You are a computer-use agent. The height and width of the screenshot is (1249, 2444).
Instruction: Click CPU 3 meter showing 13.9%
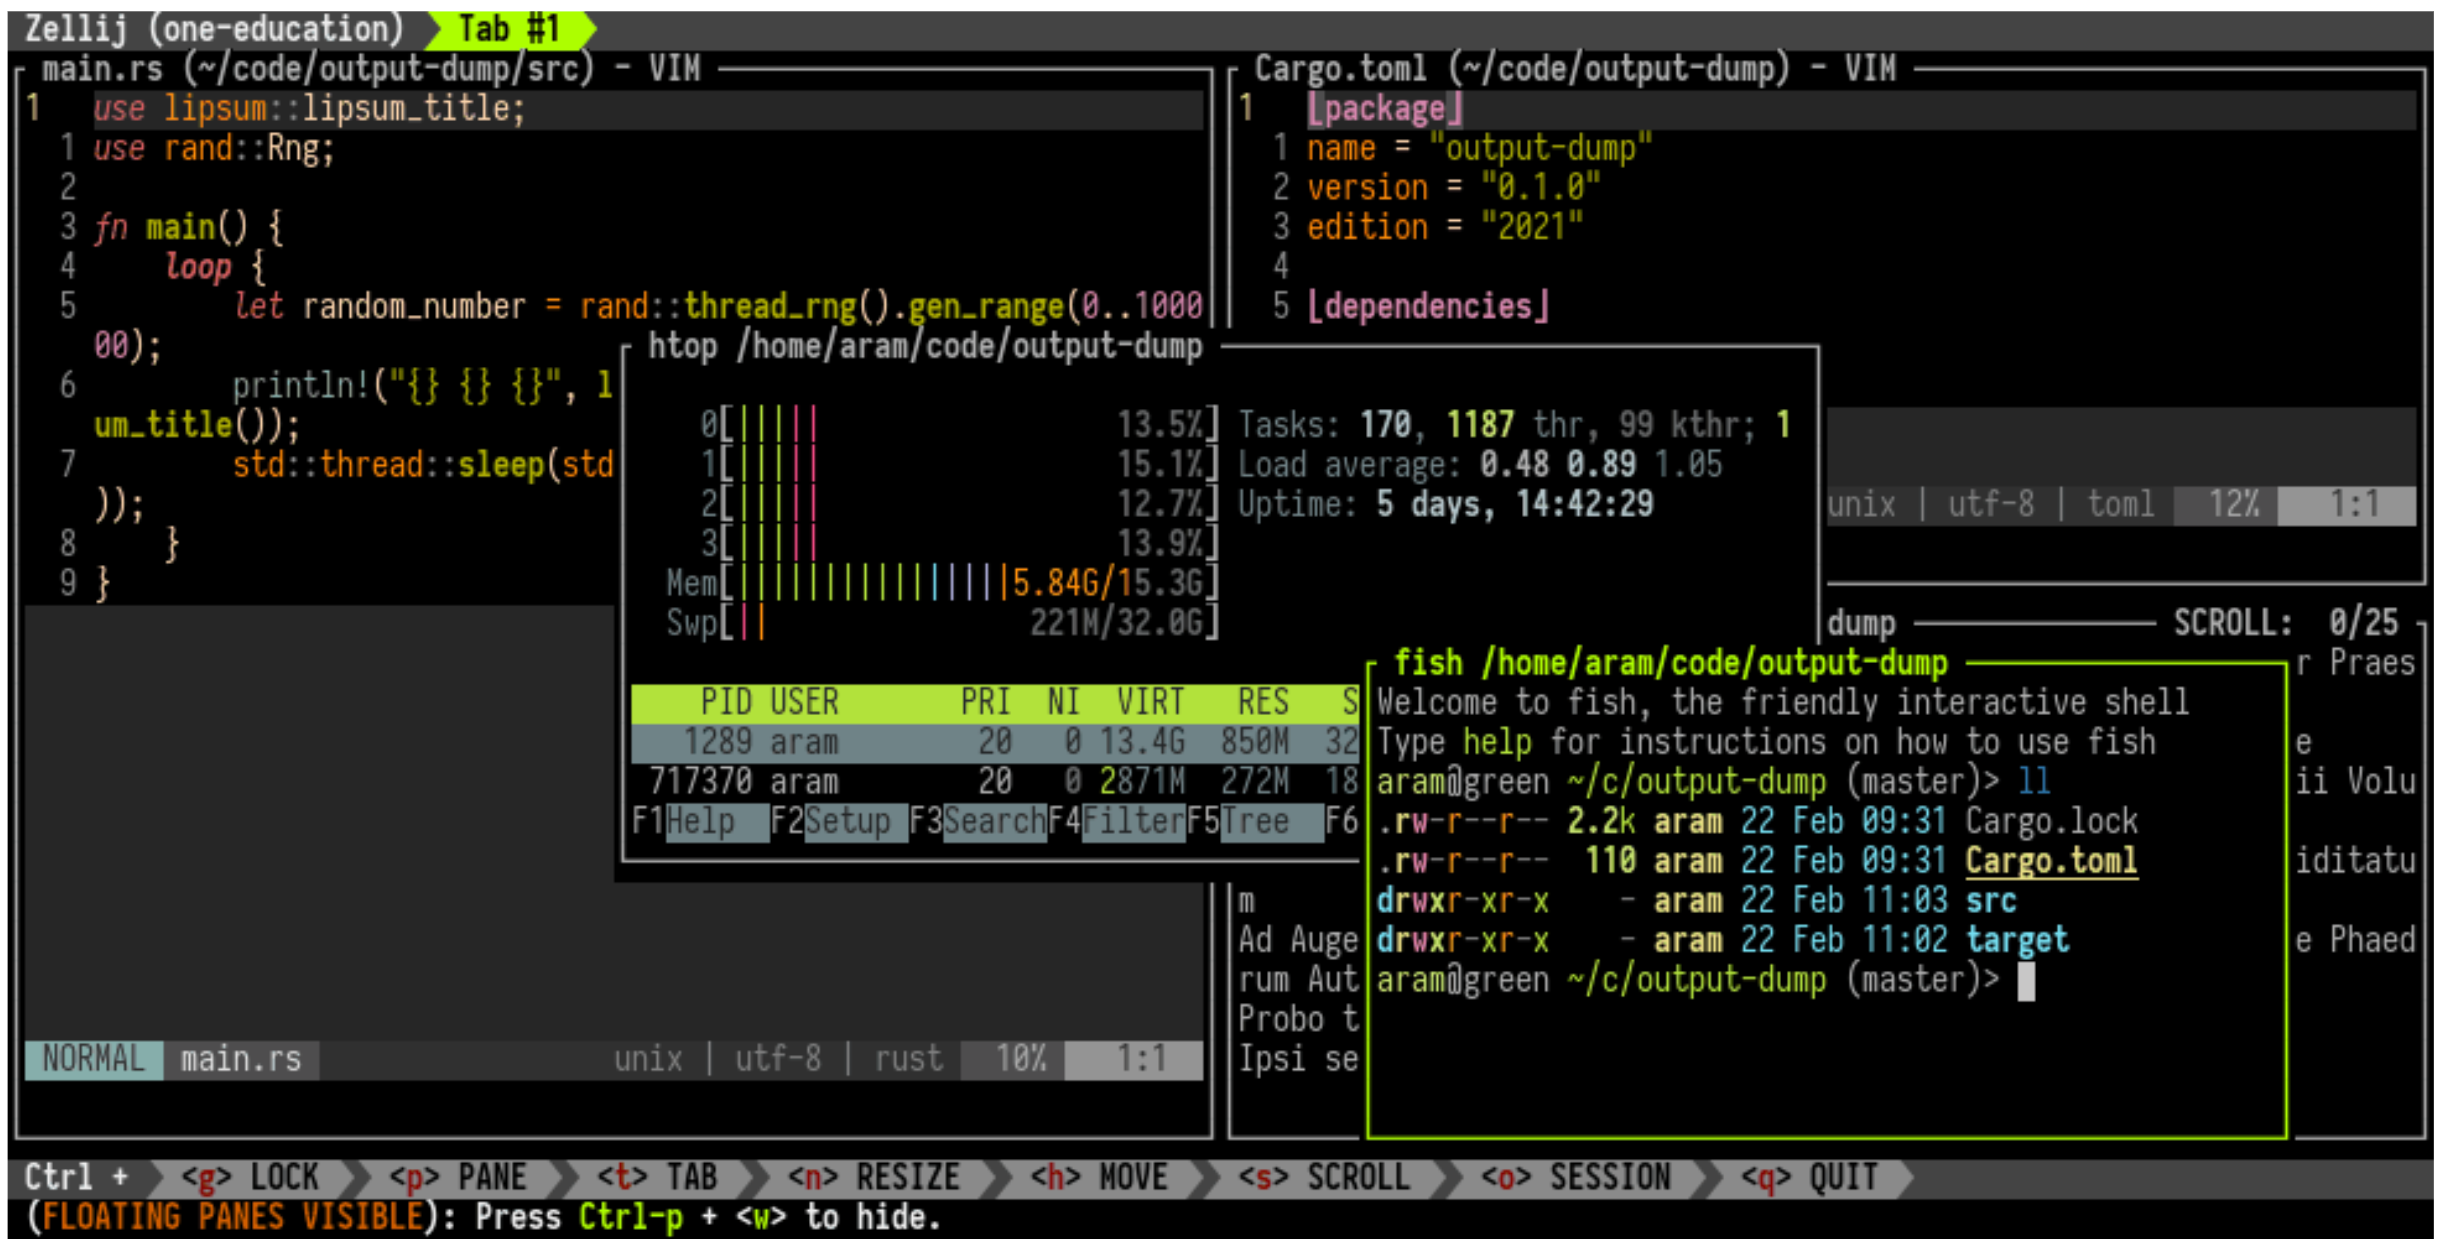click(x=959, y=545)
